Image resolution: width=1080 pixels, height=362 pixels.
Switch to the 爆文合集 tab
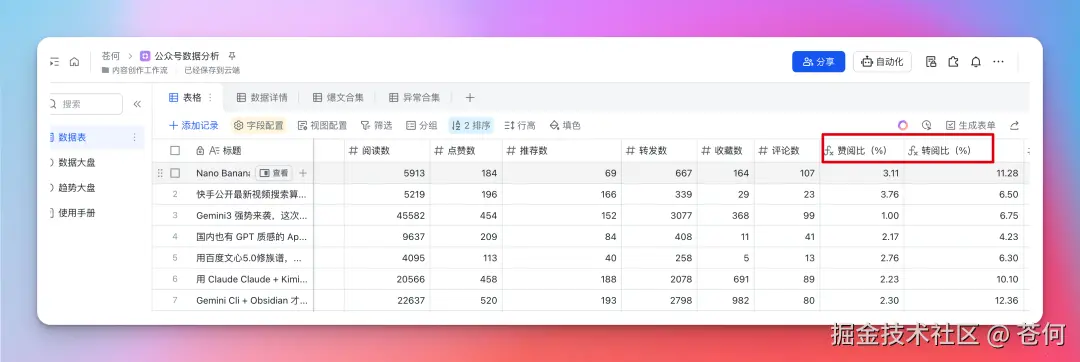coord(338,98)
